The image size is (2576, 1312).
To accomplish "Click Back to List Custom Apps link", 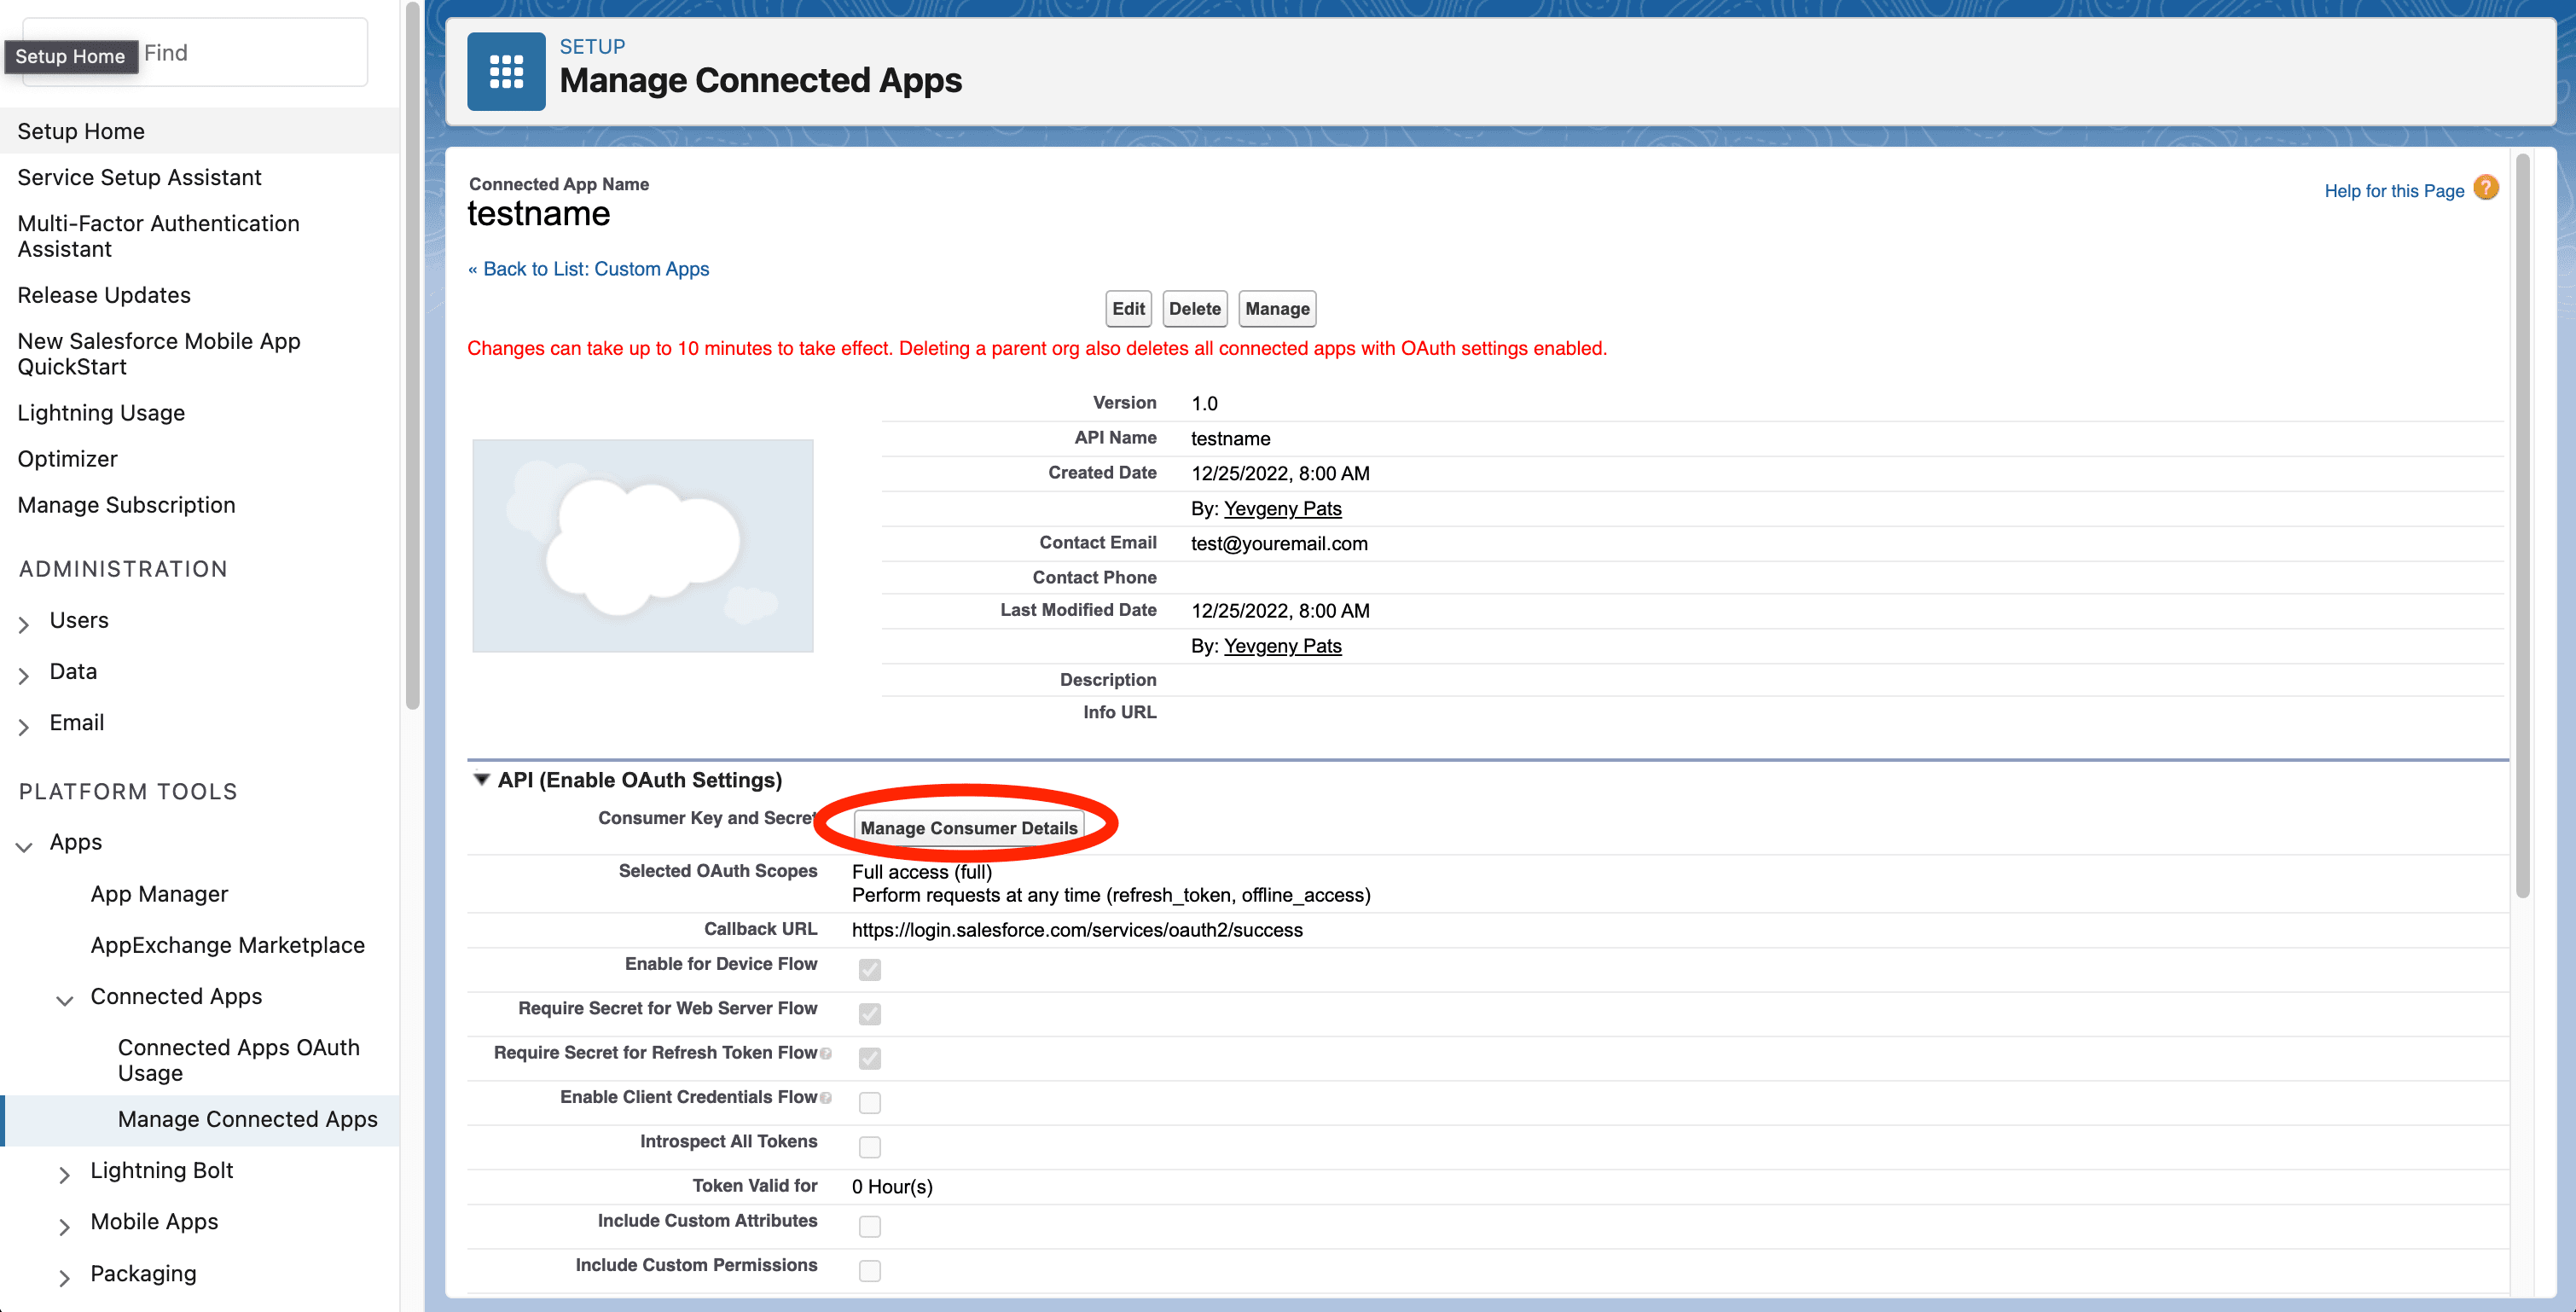I will click(x=589, y=268).
